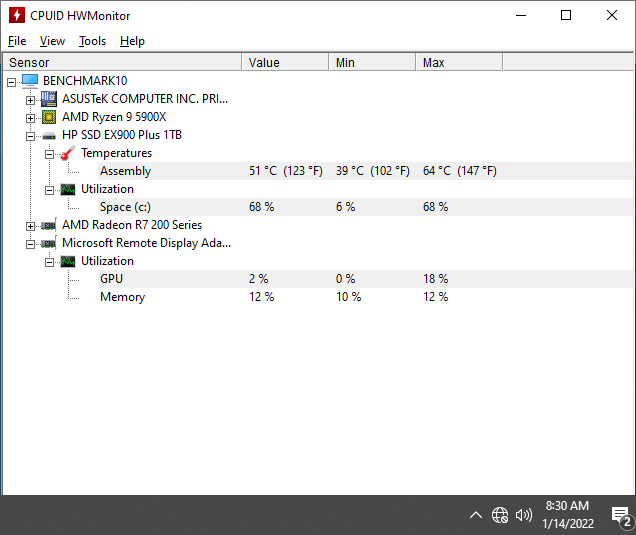This screenshot has width=636, height=535.
Task: Select the ASUSTeK COMPUTER INC. label
Action: [x=145, y=99]
